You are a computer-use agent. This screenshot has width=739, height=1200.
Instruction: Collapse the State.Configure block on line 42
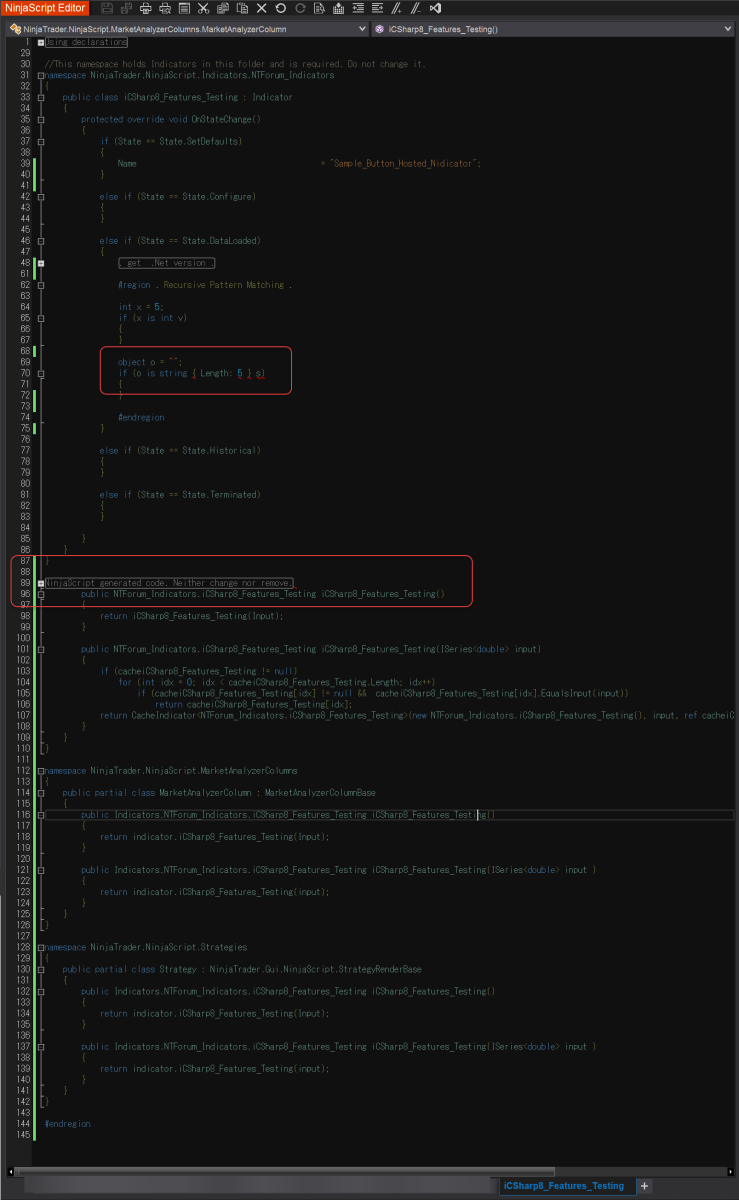coord(41,197)
